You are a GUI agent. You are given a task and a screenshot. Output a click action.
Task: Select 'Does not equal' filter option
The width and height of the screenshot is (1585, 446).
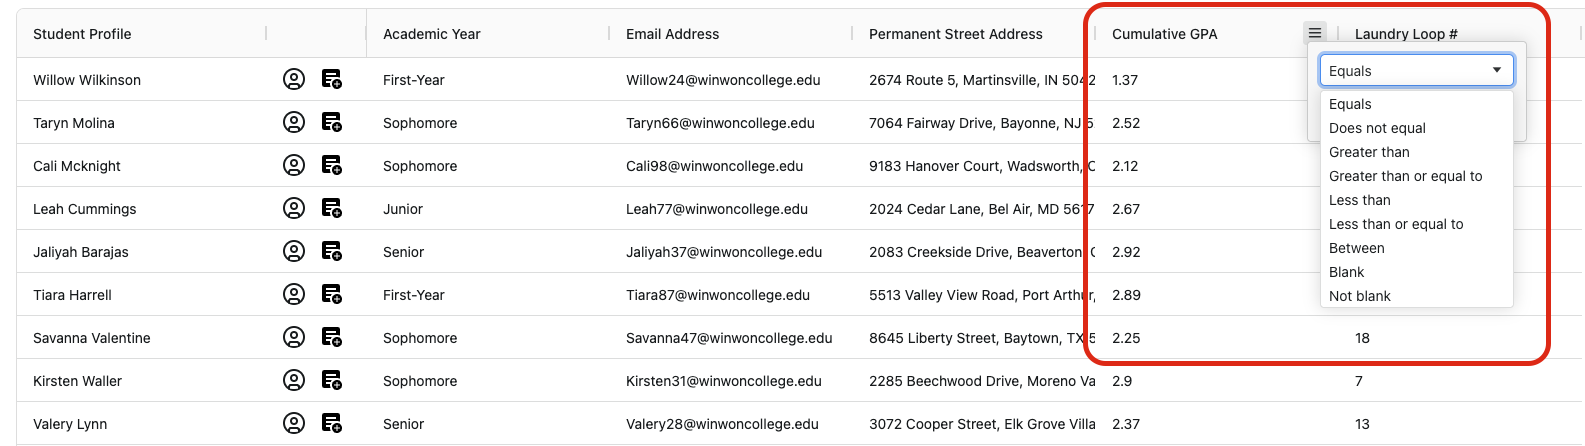(1377, 128)
